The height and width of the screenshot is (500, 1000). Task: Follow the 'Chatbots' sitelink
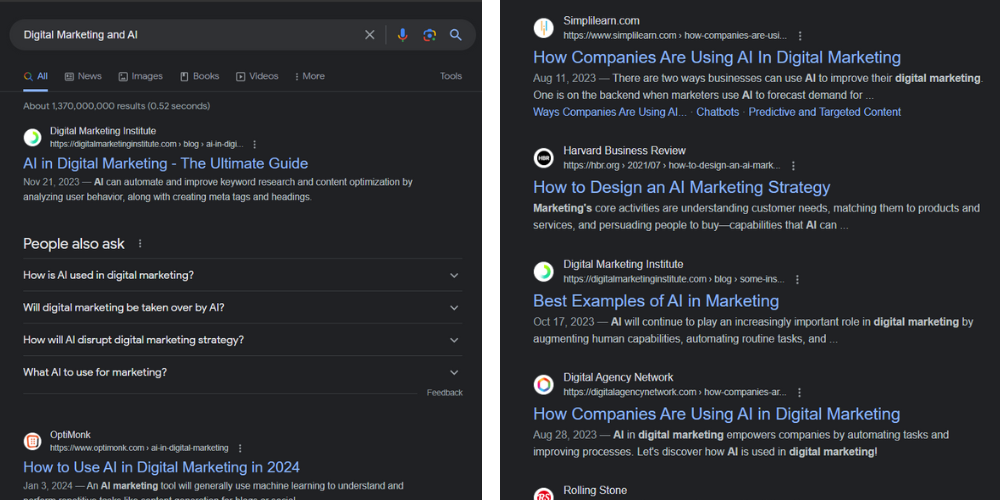pos(717,112)
